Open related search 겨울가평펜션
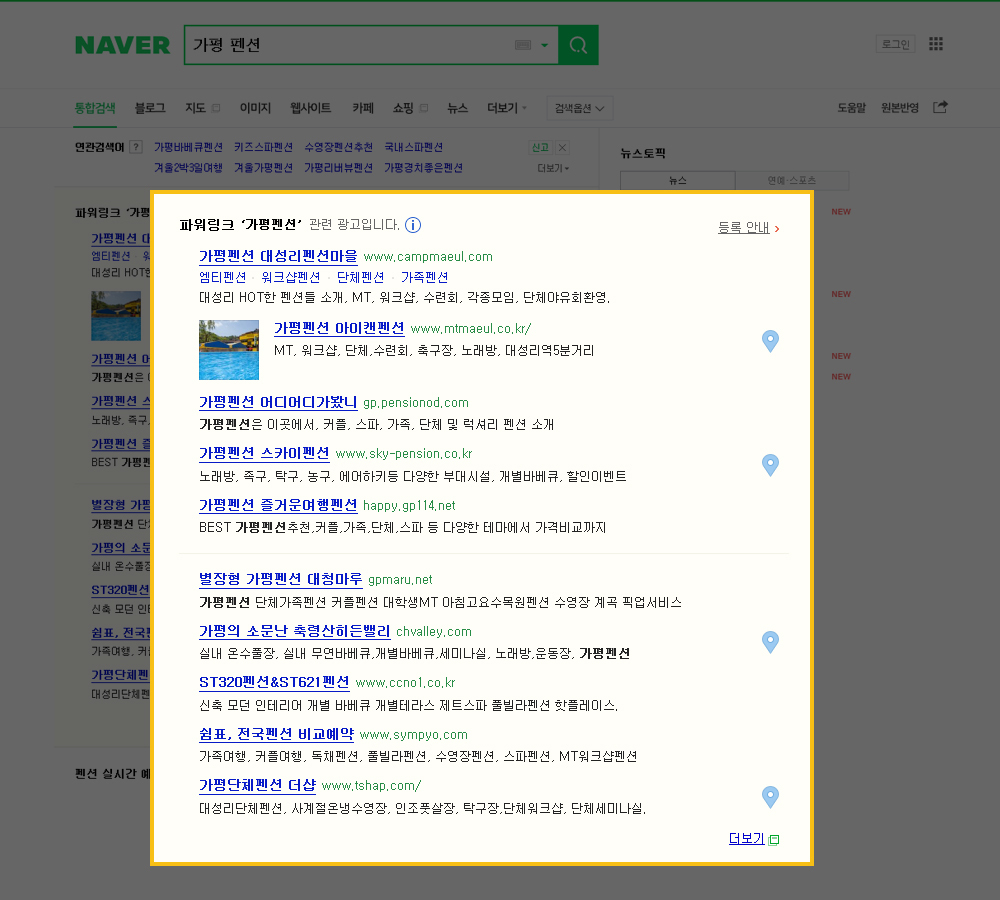1000x900 pixels. click(x=263, y=168)
